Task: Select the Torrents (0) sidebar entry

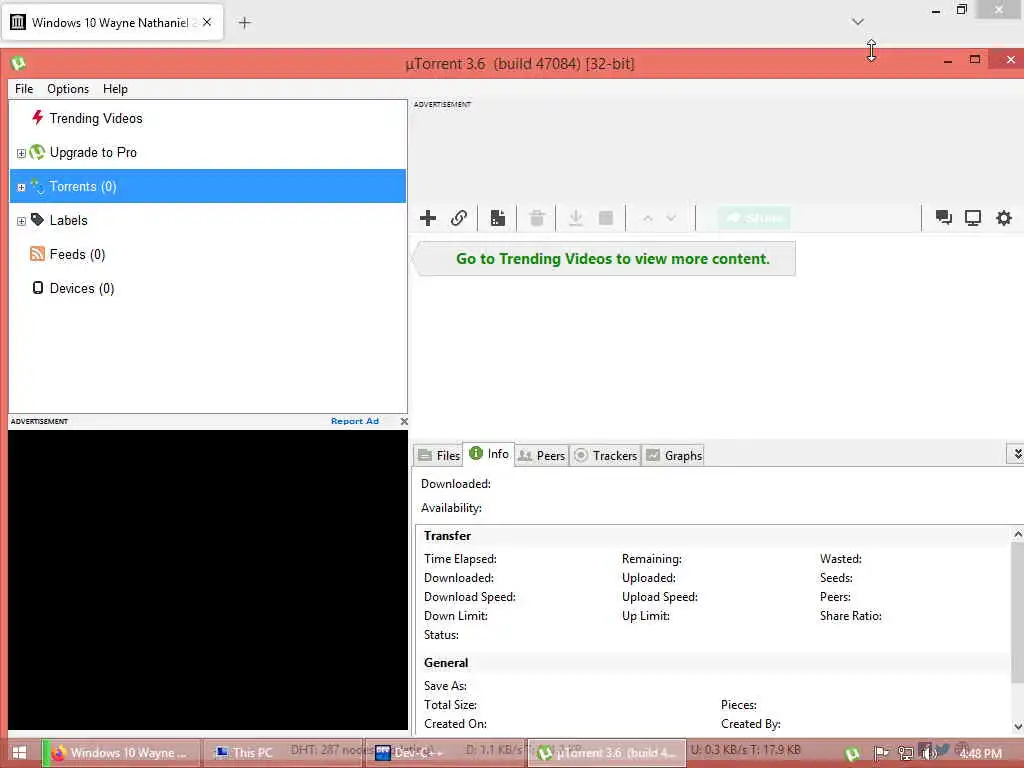Action: [208, 186]
